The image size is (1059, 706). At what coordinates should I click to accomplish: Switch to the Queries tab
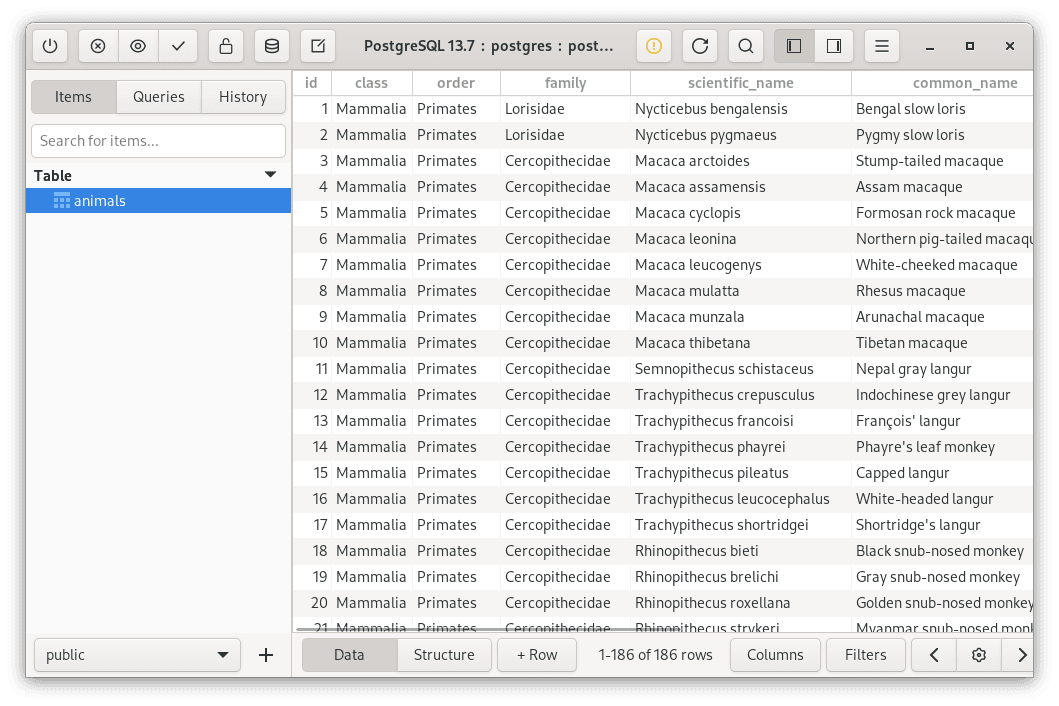159,97
